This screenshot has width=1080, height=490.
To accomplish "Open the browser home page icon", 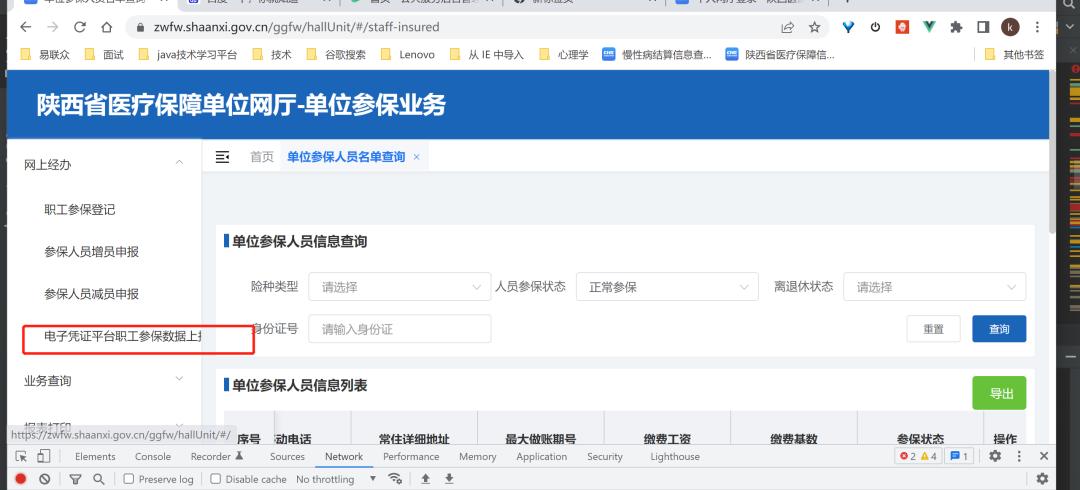I will point(106,28).
